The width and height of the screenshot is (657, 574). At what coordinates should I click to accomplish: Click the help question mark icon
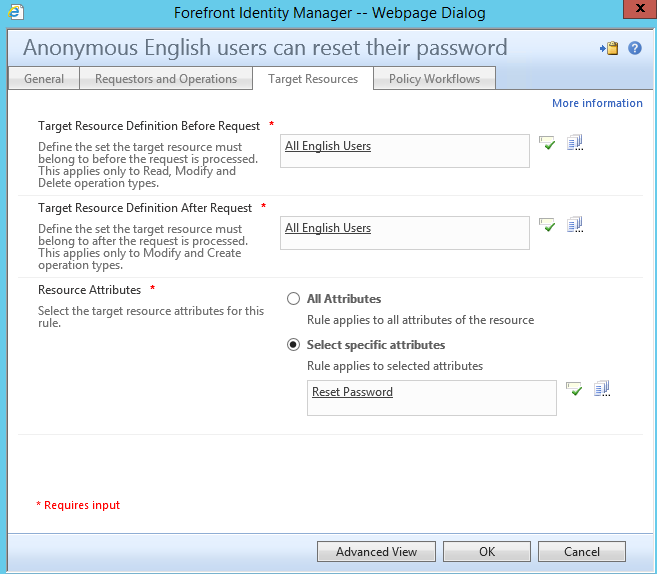point(635,48)
